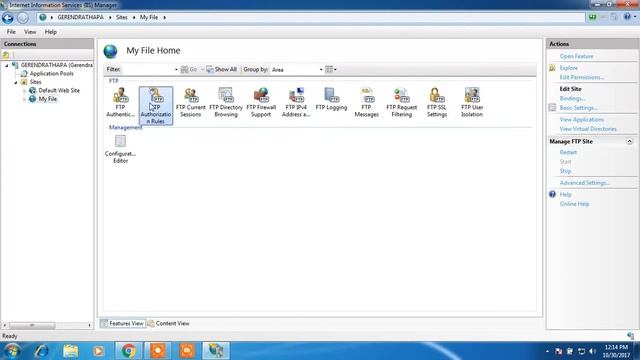Click the Filter input field
Image resolution: width=640 pixels, height=360 pixels.
point(147,70)
